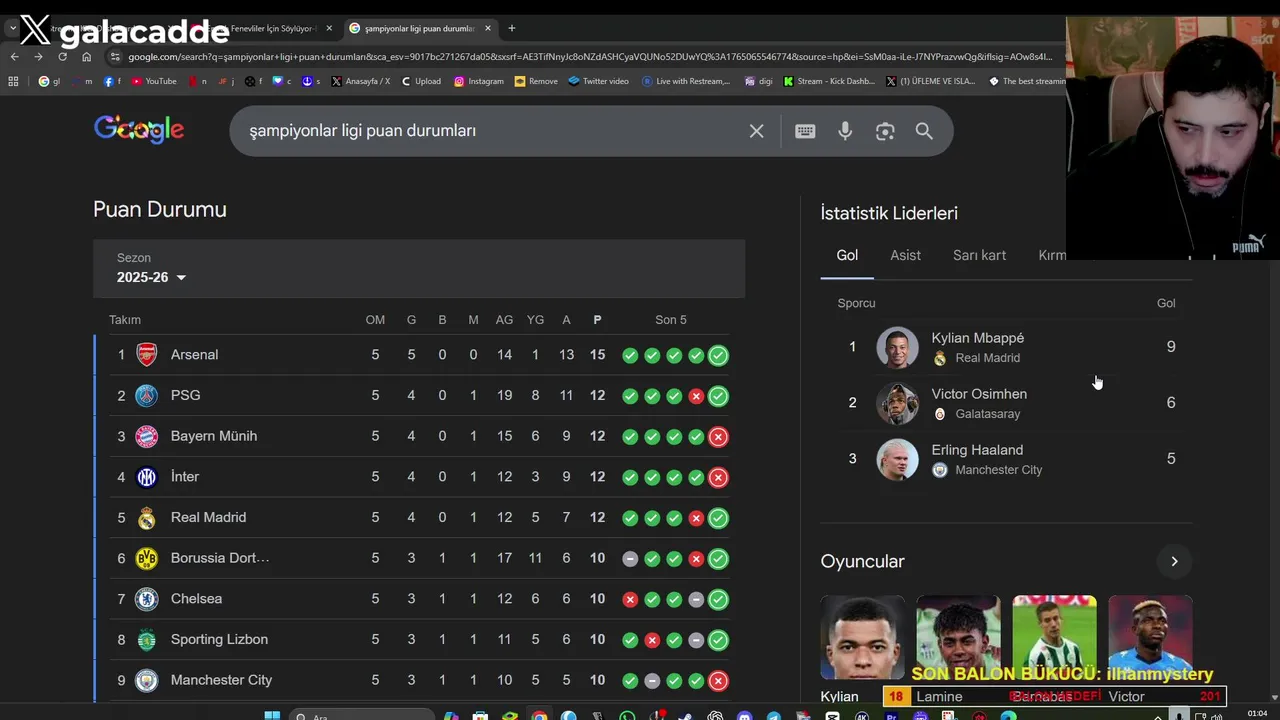
Task: Open the Sporting Lizbon team row
Action: point(419,640)
